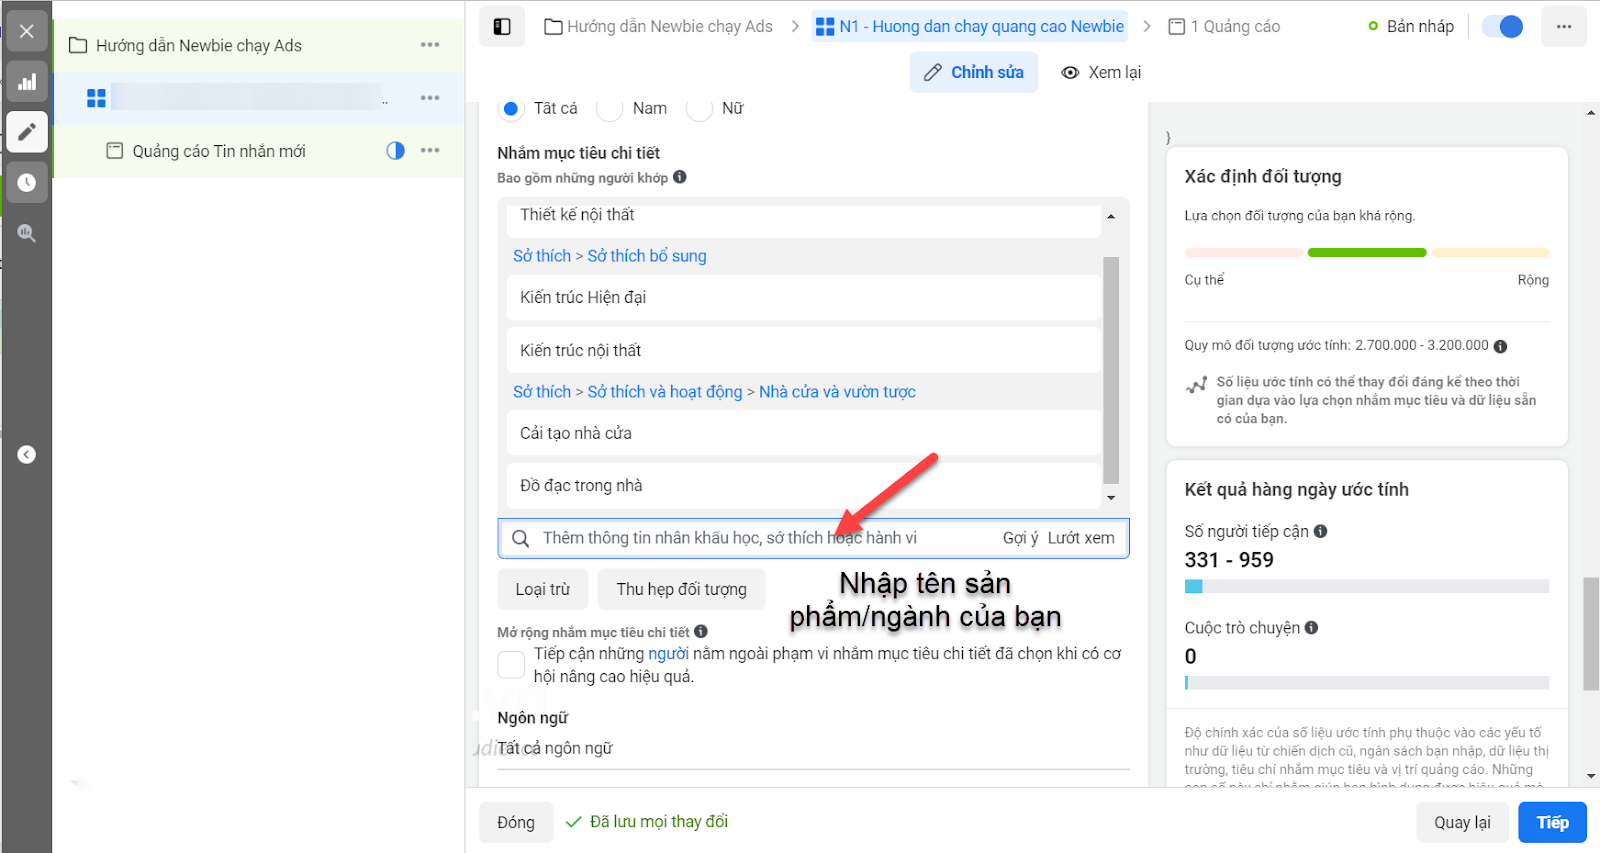Click info icon beside Cuộc trò chuyện

tap(1312, 628)
